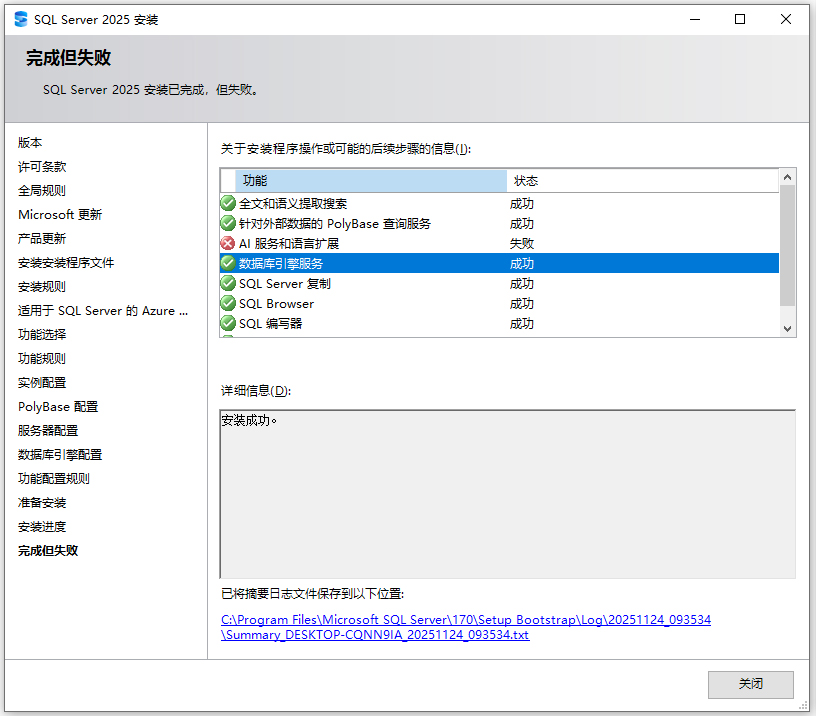Click the 安装规则 step
Image resolution: width=816 pixels, height=716 pixels.
coord(42,287)
